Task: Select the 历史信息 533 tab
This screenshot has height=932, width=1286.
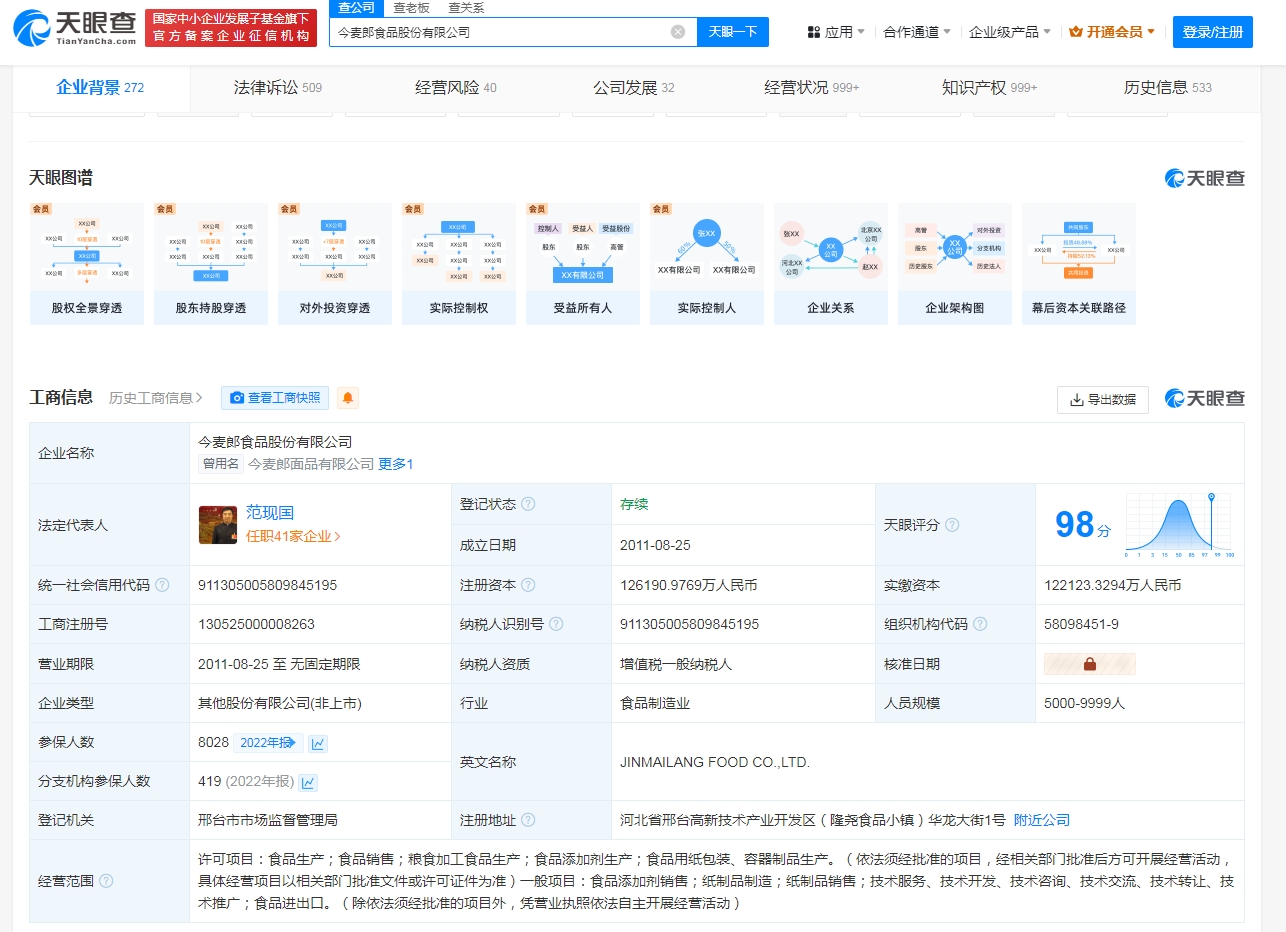Action: click(1168, 88)
